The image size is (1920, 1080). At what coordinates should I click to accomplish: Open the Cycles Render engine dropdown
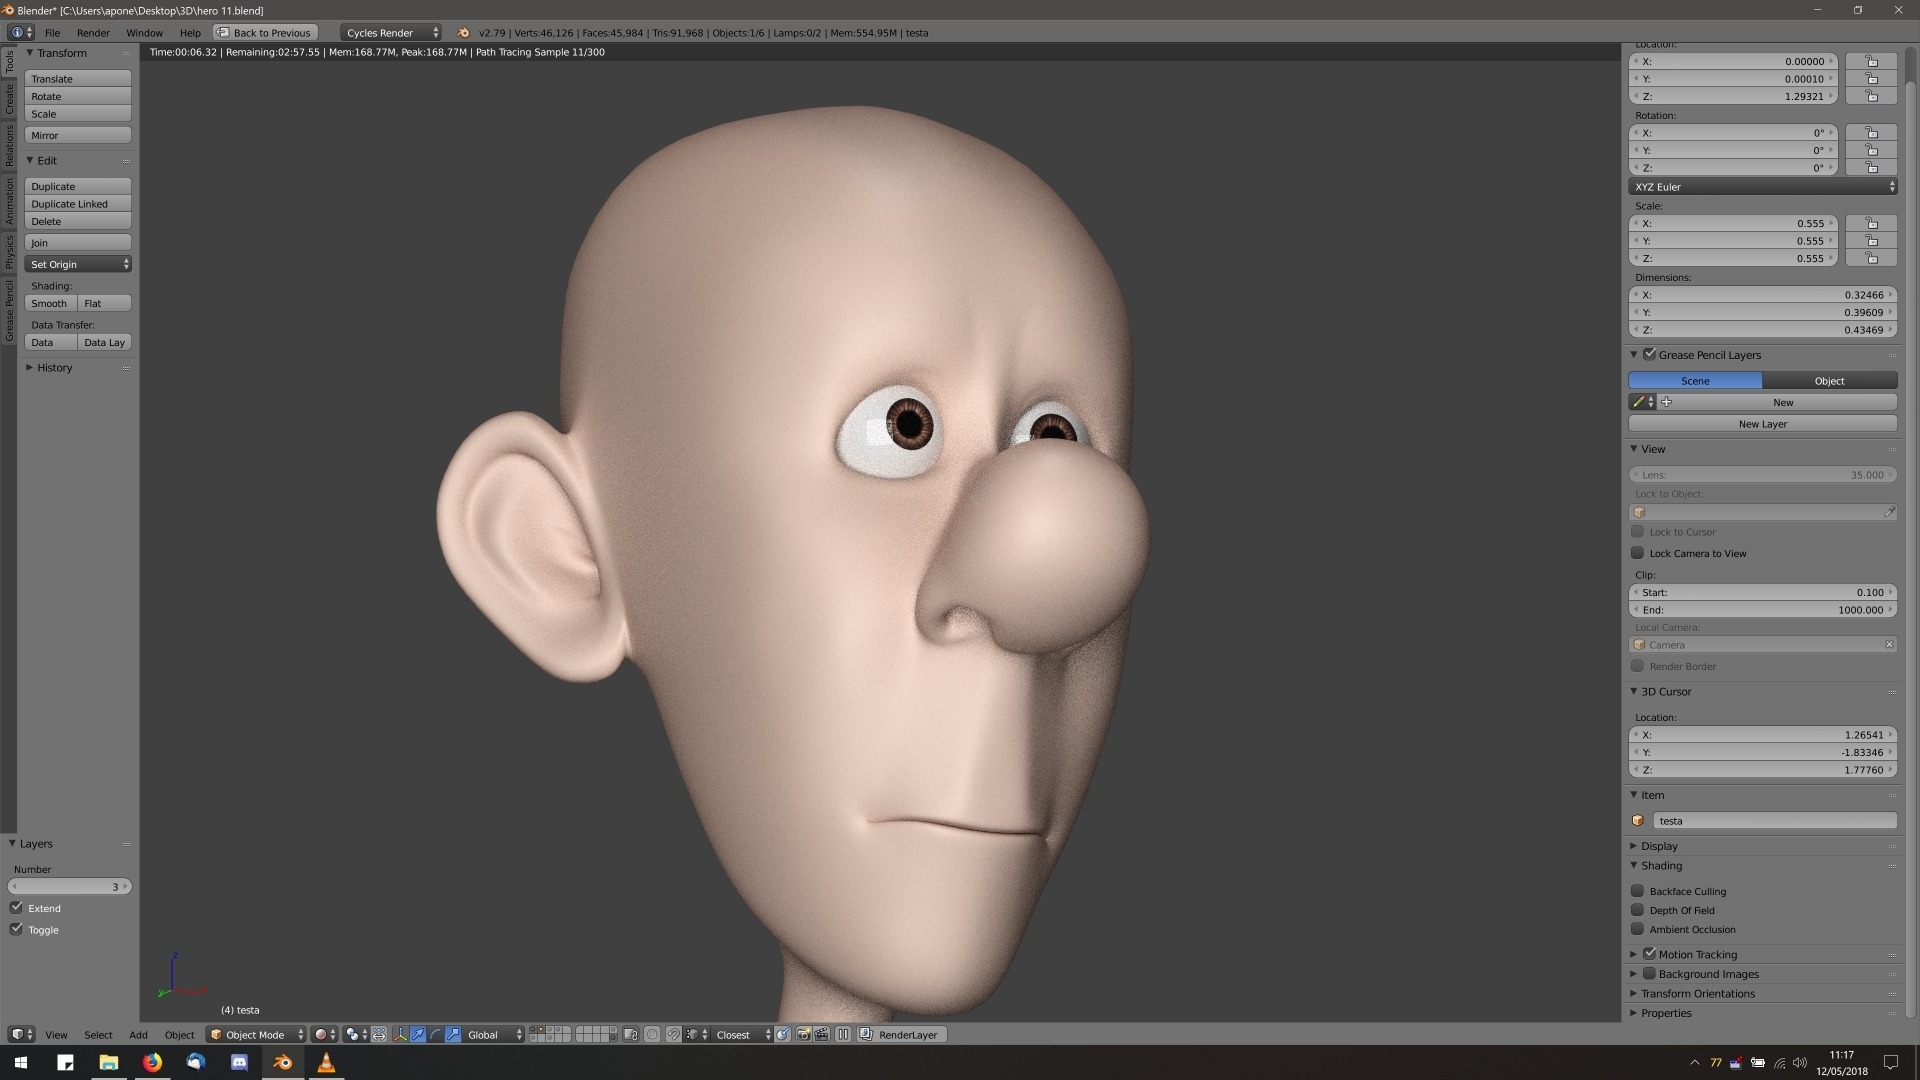390,32
